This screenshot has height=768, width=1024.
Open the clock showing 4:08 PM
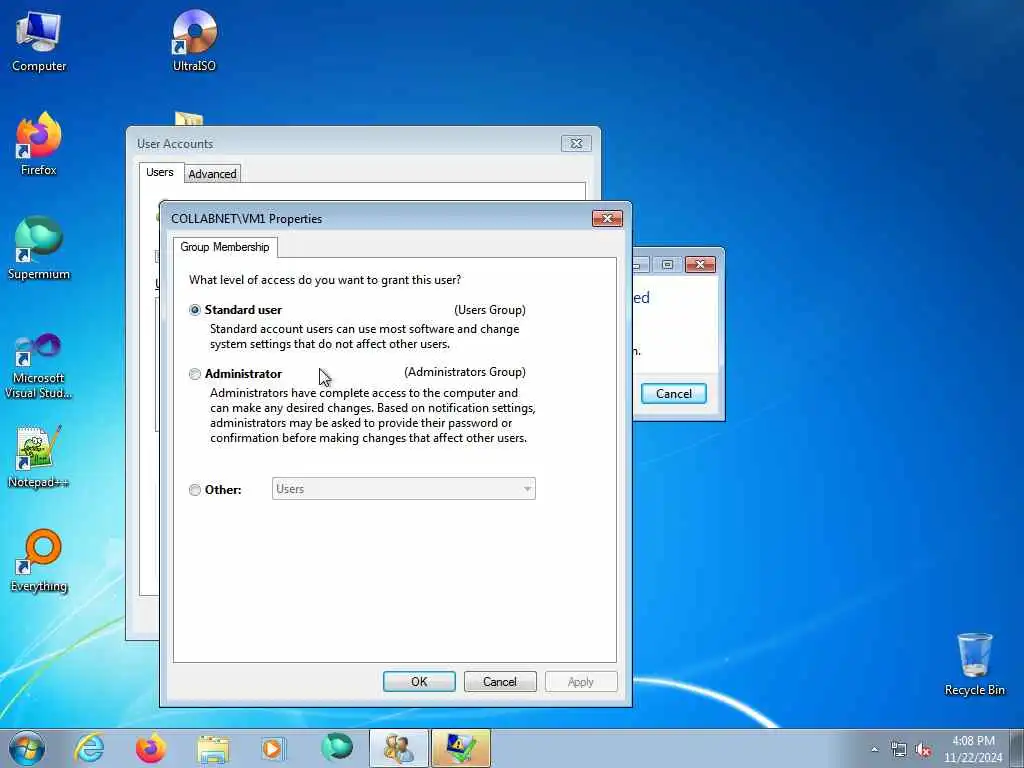pos(973,749)
